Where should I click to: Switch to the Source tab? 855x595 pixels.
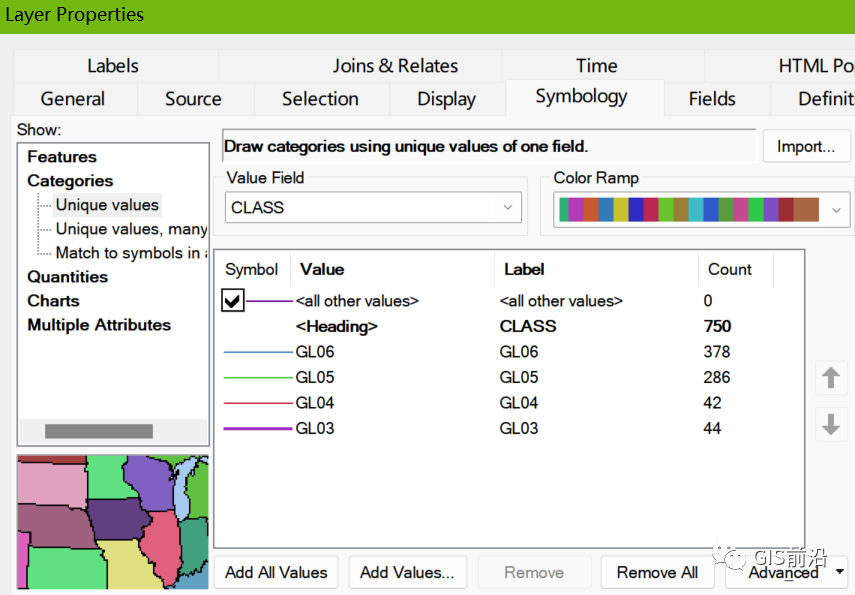point(193,99)
